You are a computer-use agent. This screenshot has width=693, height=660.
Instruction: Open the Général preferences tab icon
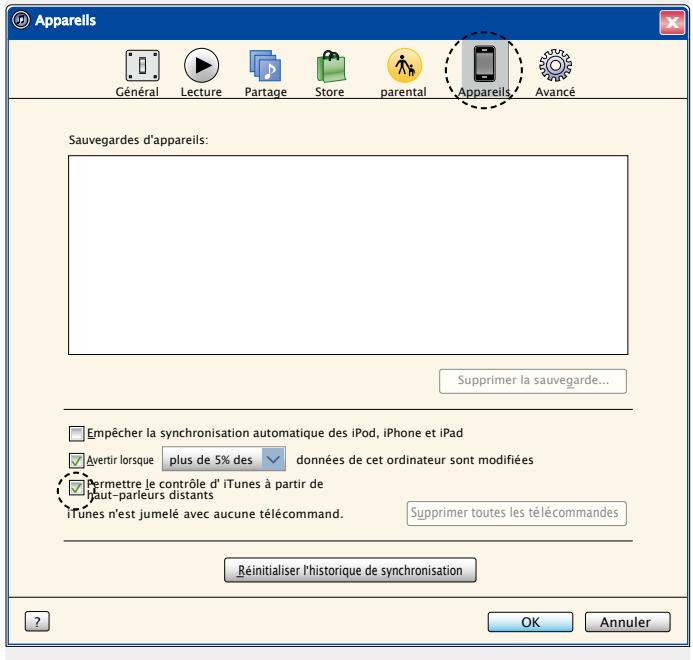142,66
